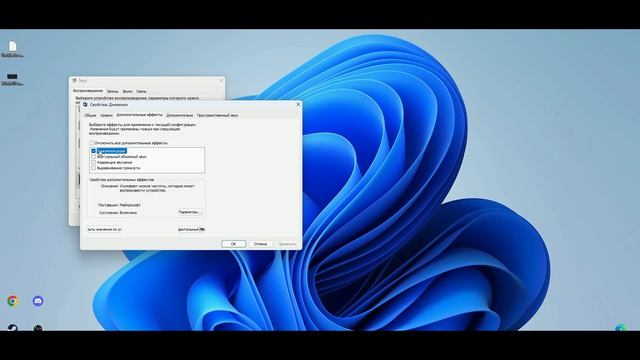Viewport: 640px width, 360px height.
Task: Select the Steam shortcut on the desktop
Action: pos(13,328)
